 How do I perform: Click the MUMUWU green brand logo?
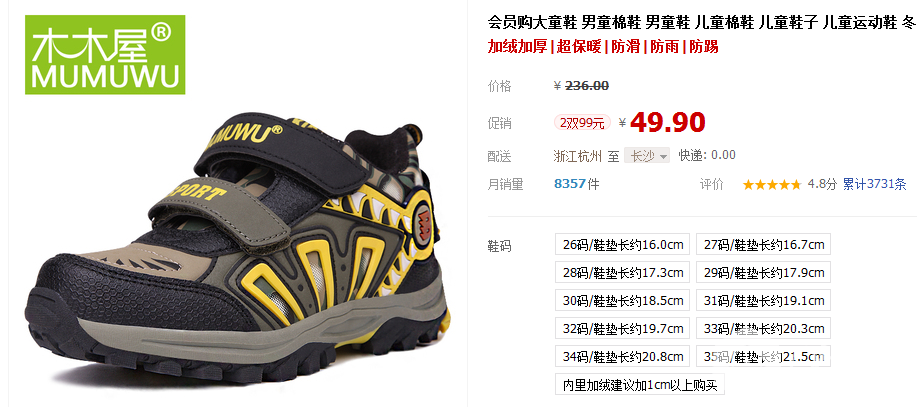(x=105, y=55)
